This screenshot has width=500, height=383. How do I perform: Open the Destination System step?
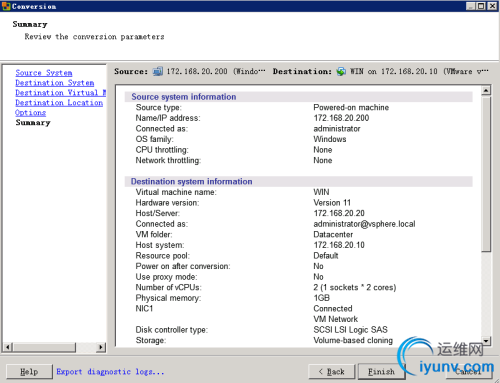[55, 83]
